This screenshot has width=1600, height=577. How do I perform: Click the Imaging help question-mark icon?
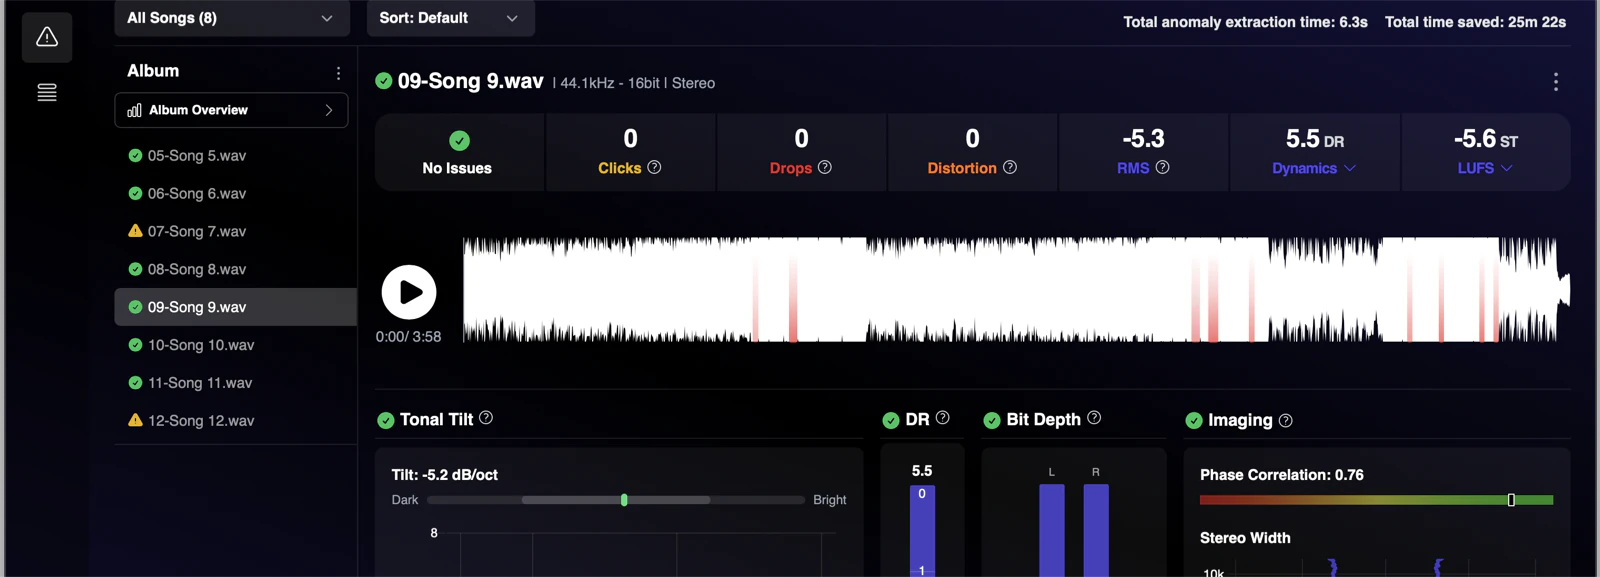click(1286, 421)
